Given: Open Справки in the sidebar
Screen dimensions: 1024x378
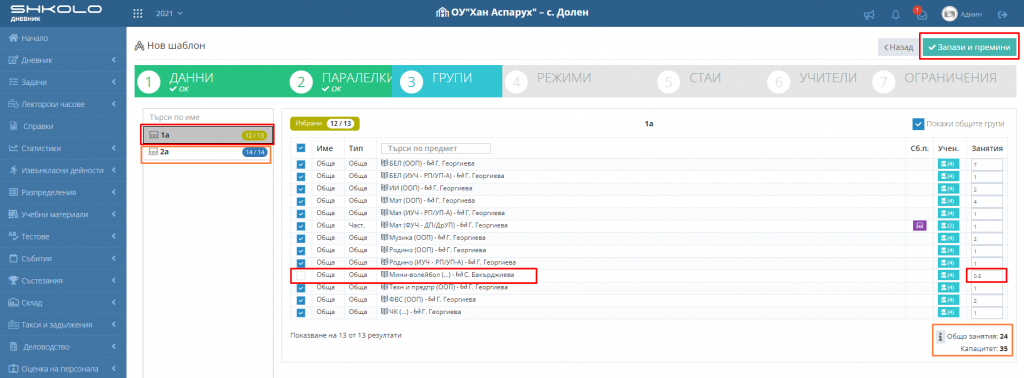Looking at the screenshot, I should [x=63, y=126].
